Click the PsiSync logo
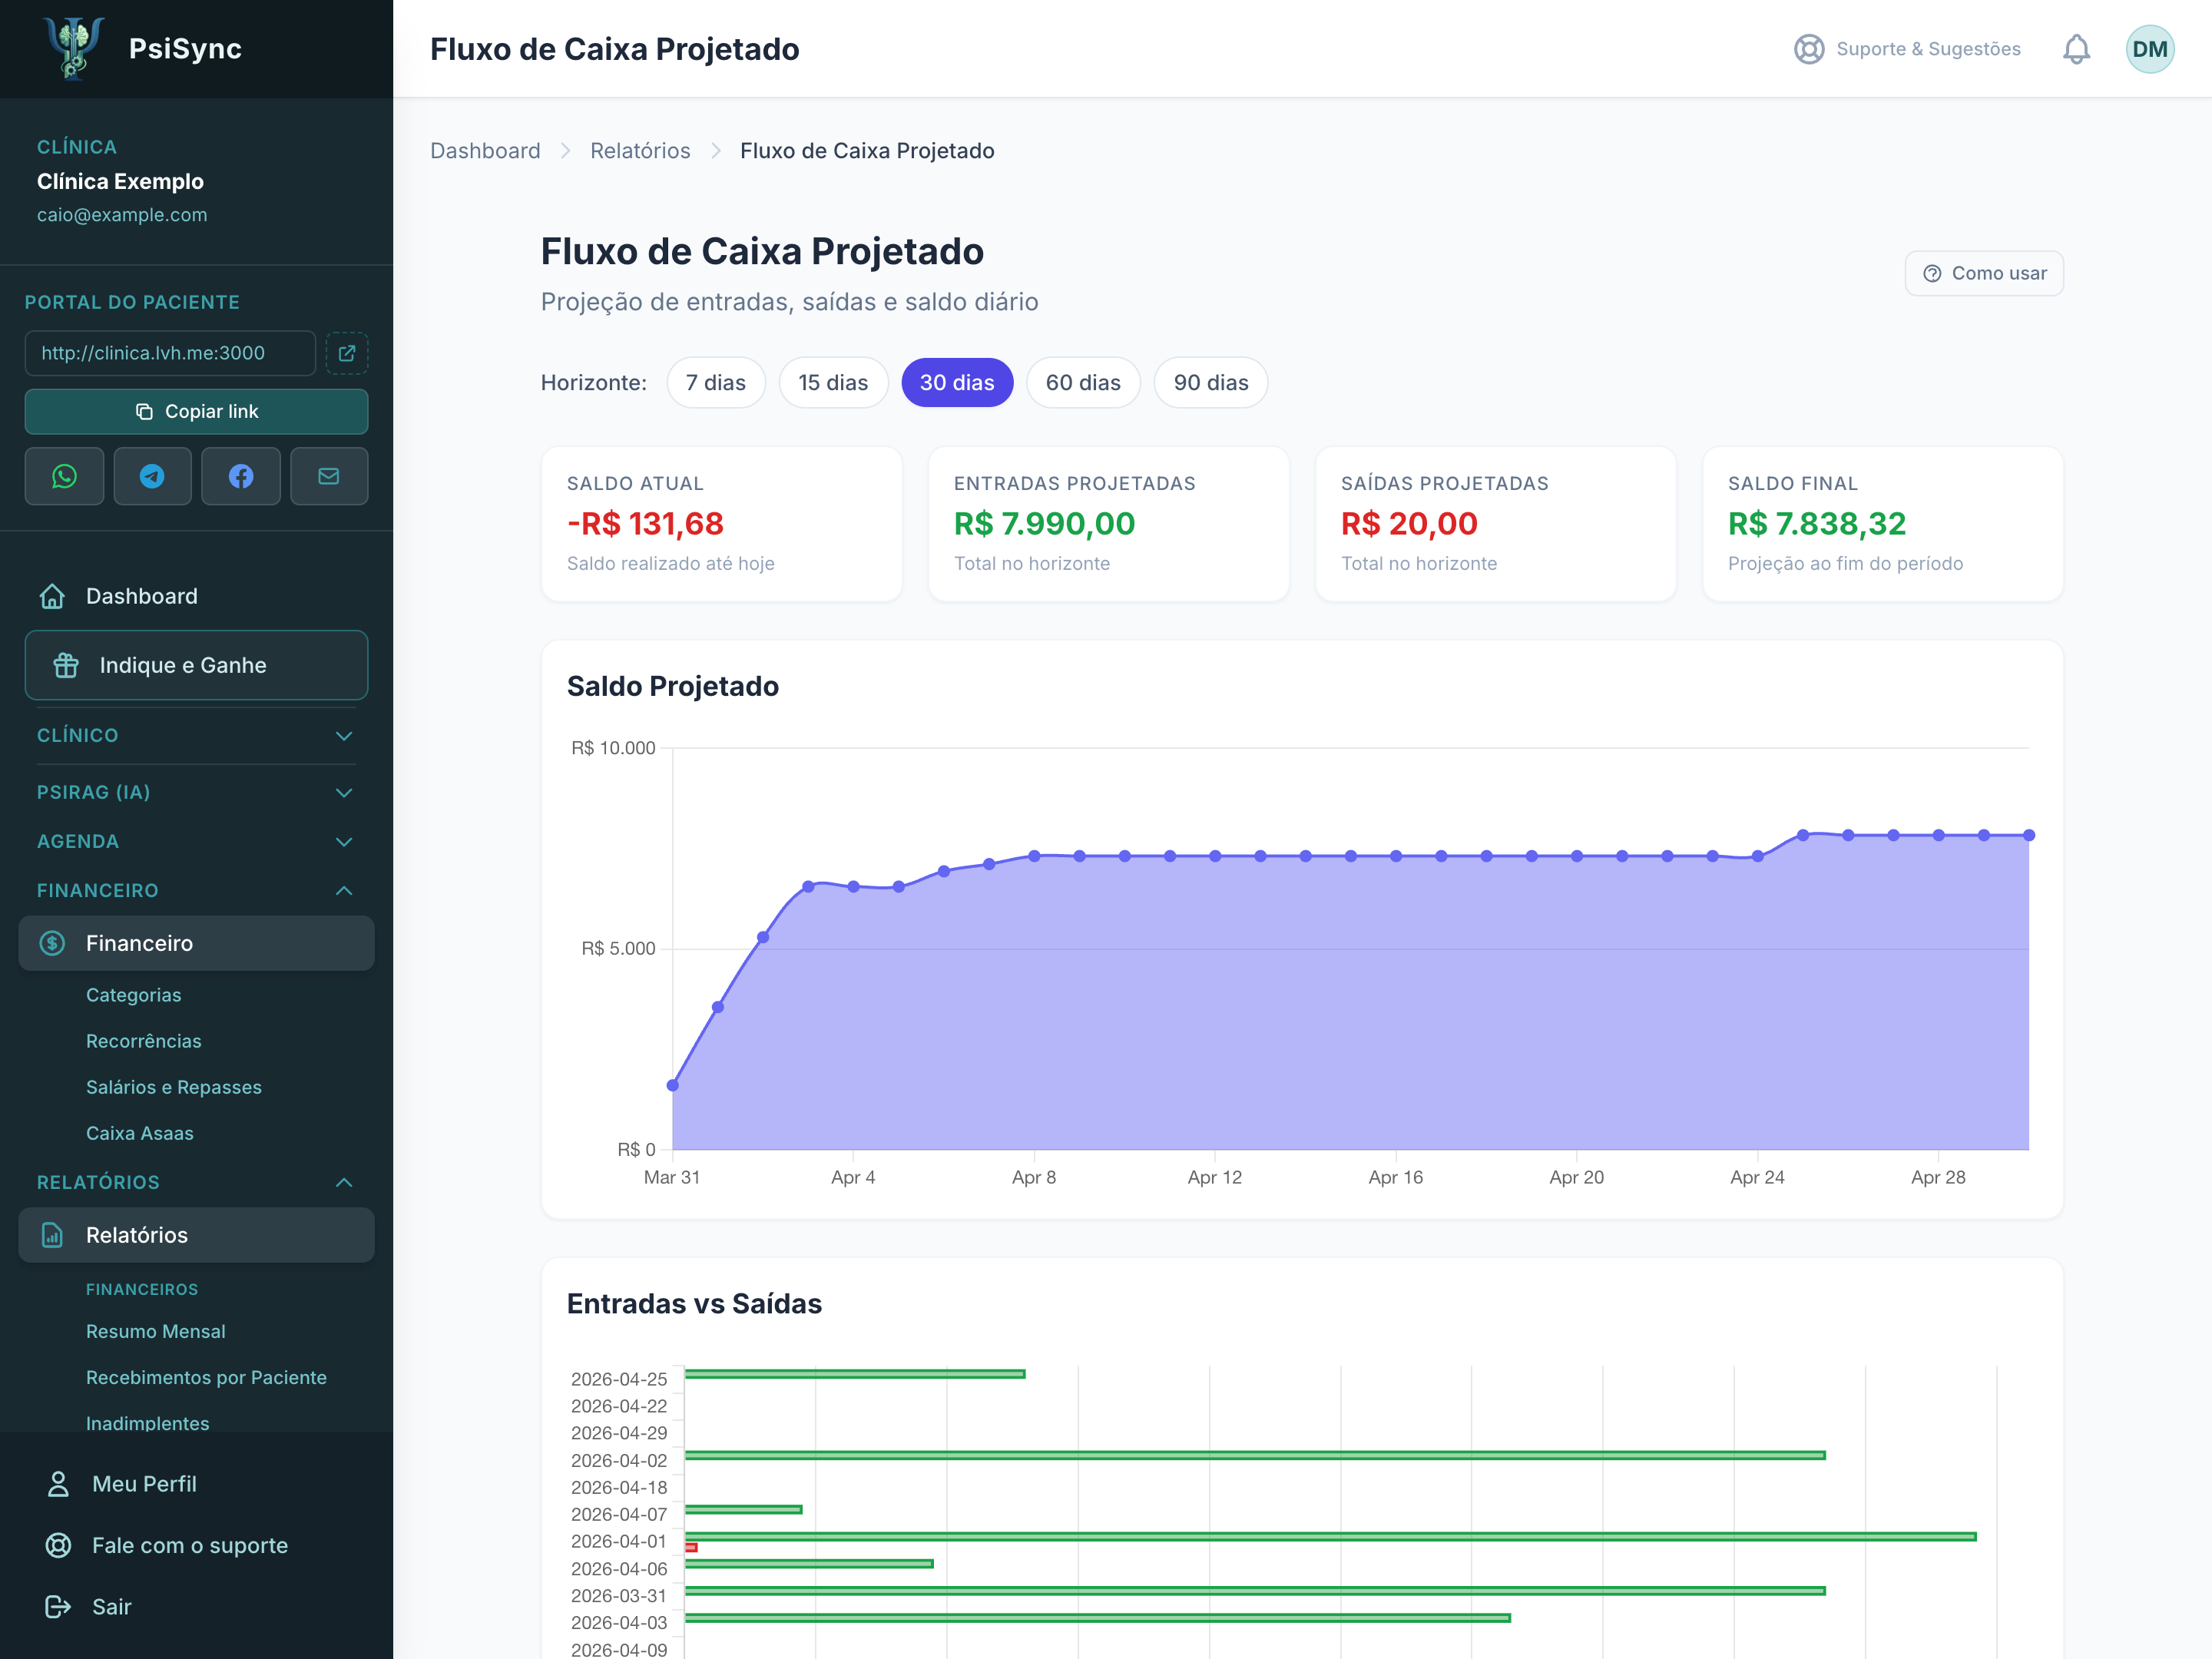The width and height of the screenshot is (2212, 1659). pos(74,48)
